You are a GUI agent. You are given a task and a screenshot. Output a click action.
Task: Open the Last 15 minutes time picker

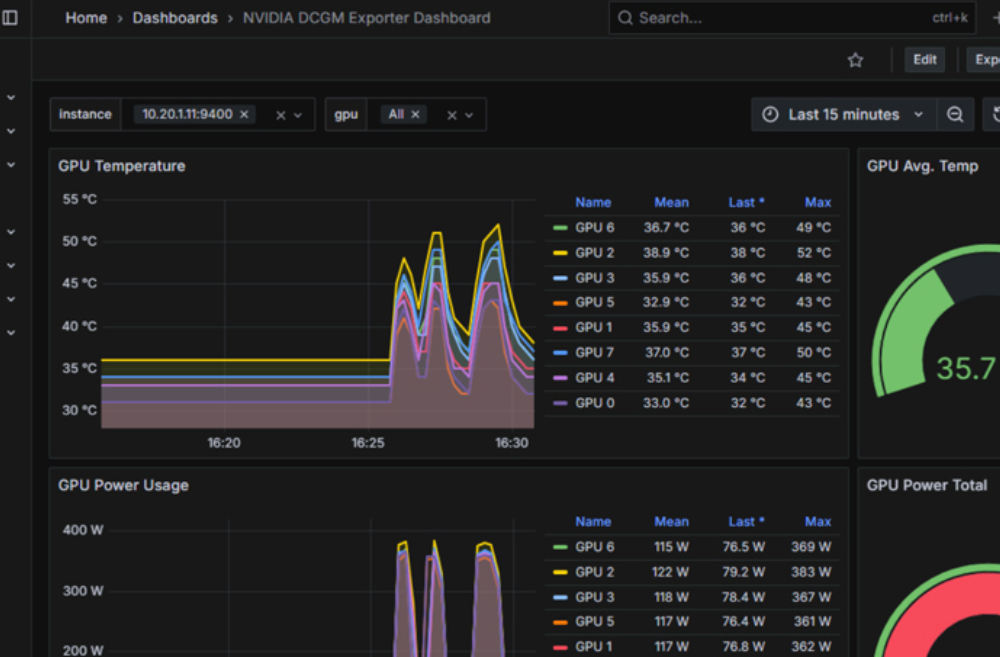843,115
